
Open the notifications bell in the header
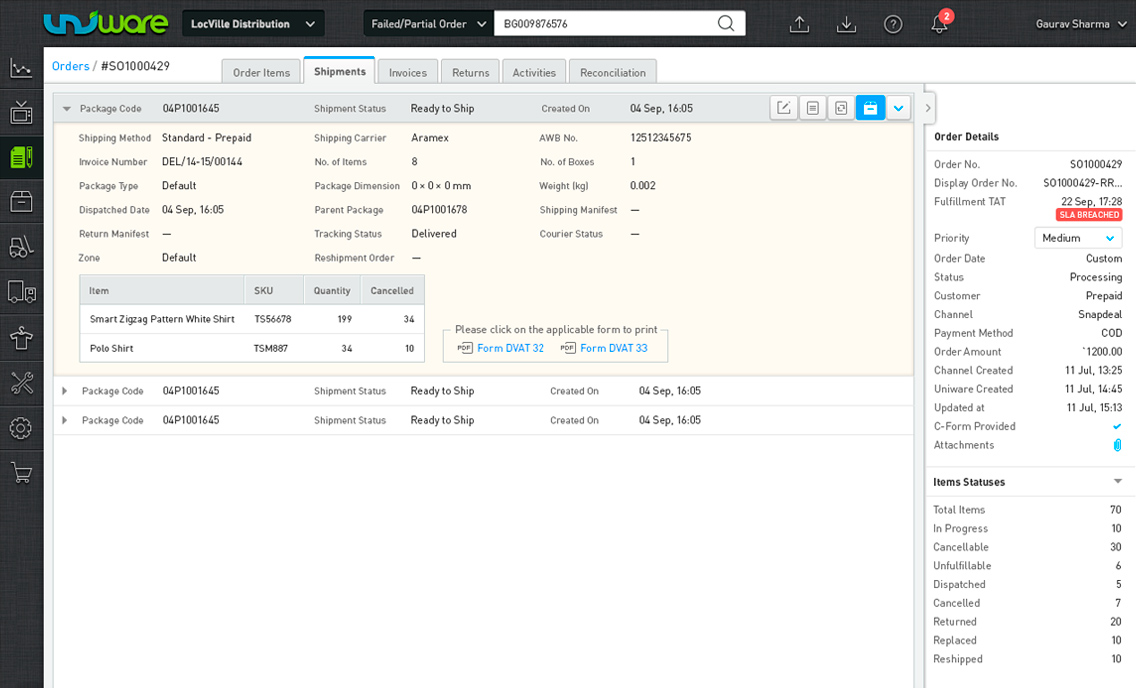coord(939,24)
